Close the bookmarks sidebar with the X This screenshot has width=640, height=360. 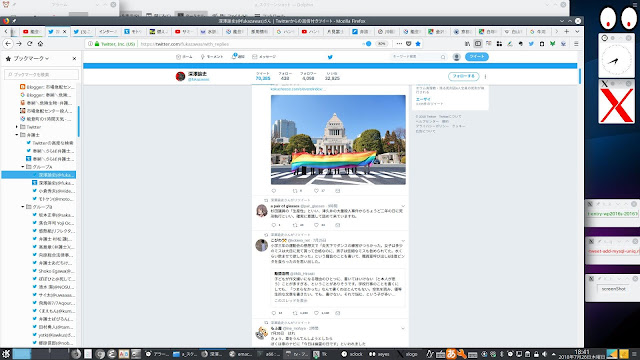tap(74, 59)
